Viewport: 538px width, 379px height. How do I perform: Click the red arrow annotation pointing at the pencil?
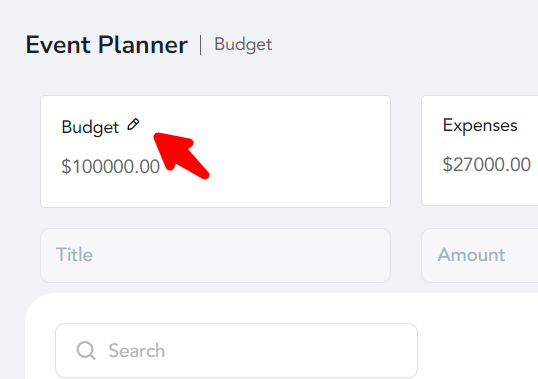coord(181,156)
